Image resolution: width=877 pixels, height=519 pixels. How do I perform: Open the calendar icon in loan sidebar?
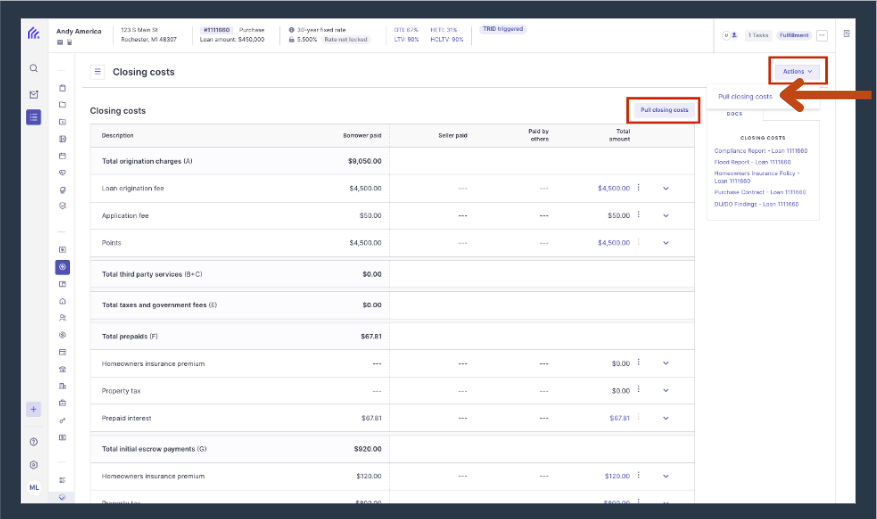(63, 156)
